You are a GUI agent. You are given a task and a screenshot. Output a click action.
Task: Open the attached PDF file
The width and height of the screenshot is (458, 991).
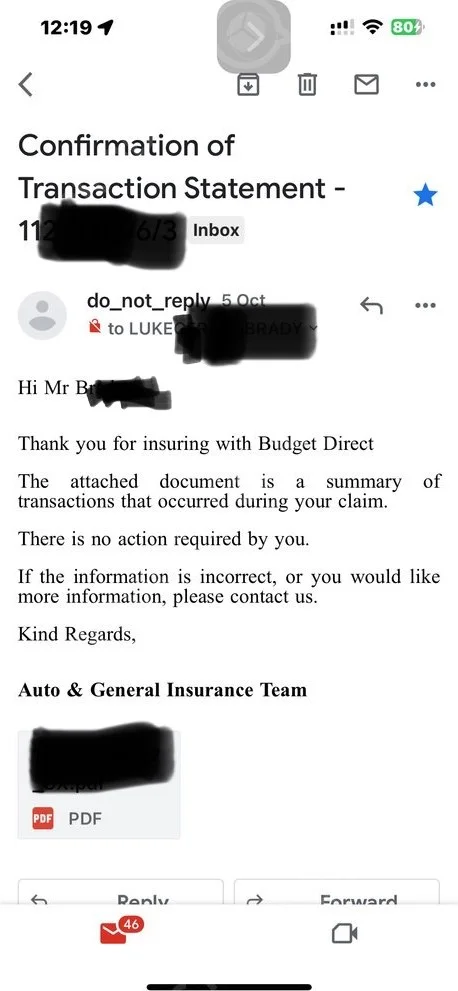99,784
